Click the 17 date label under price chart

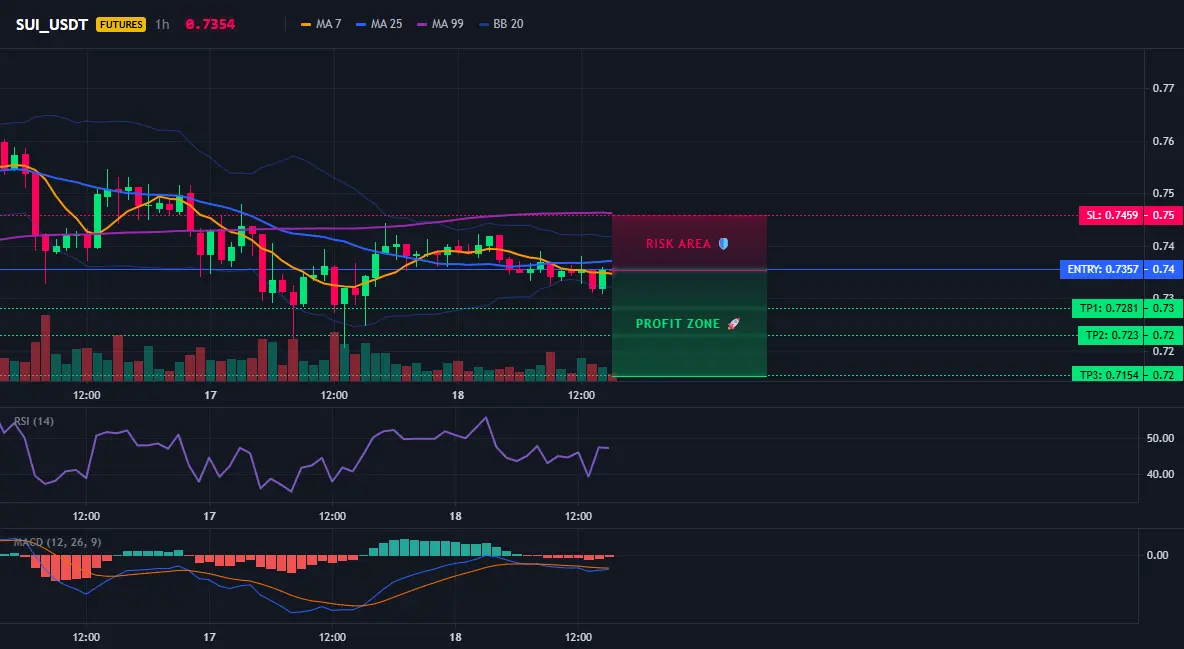(210, 395)
